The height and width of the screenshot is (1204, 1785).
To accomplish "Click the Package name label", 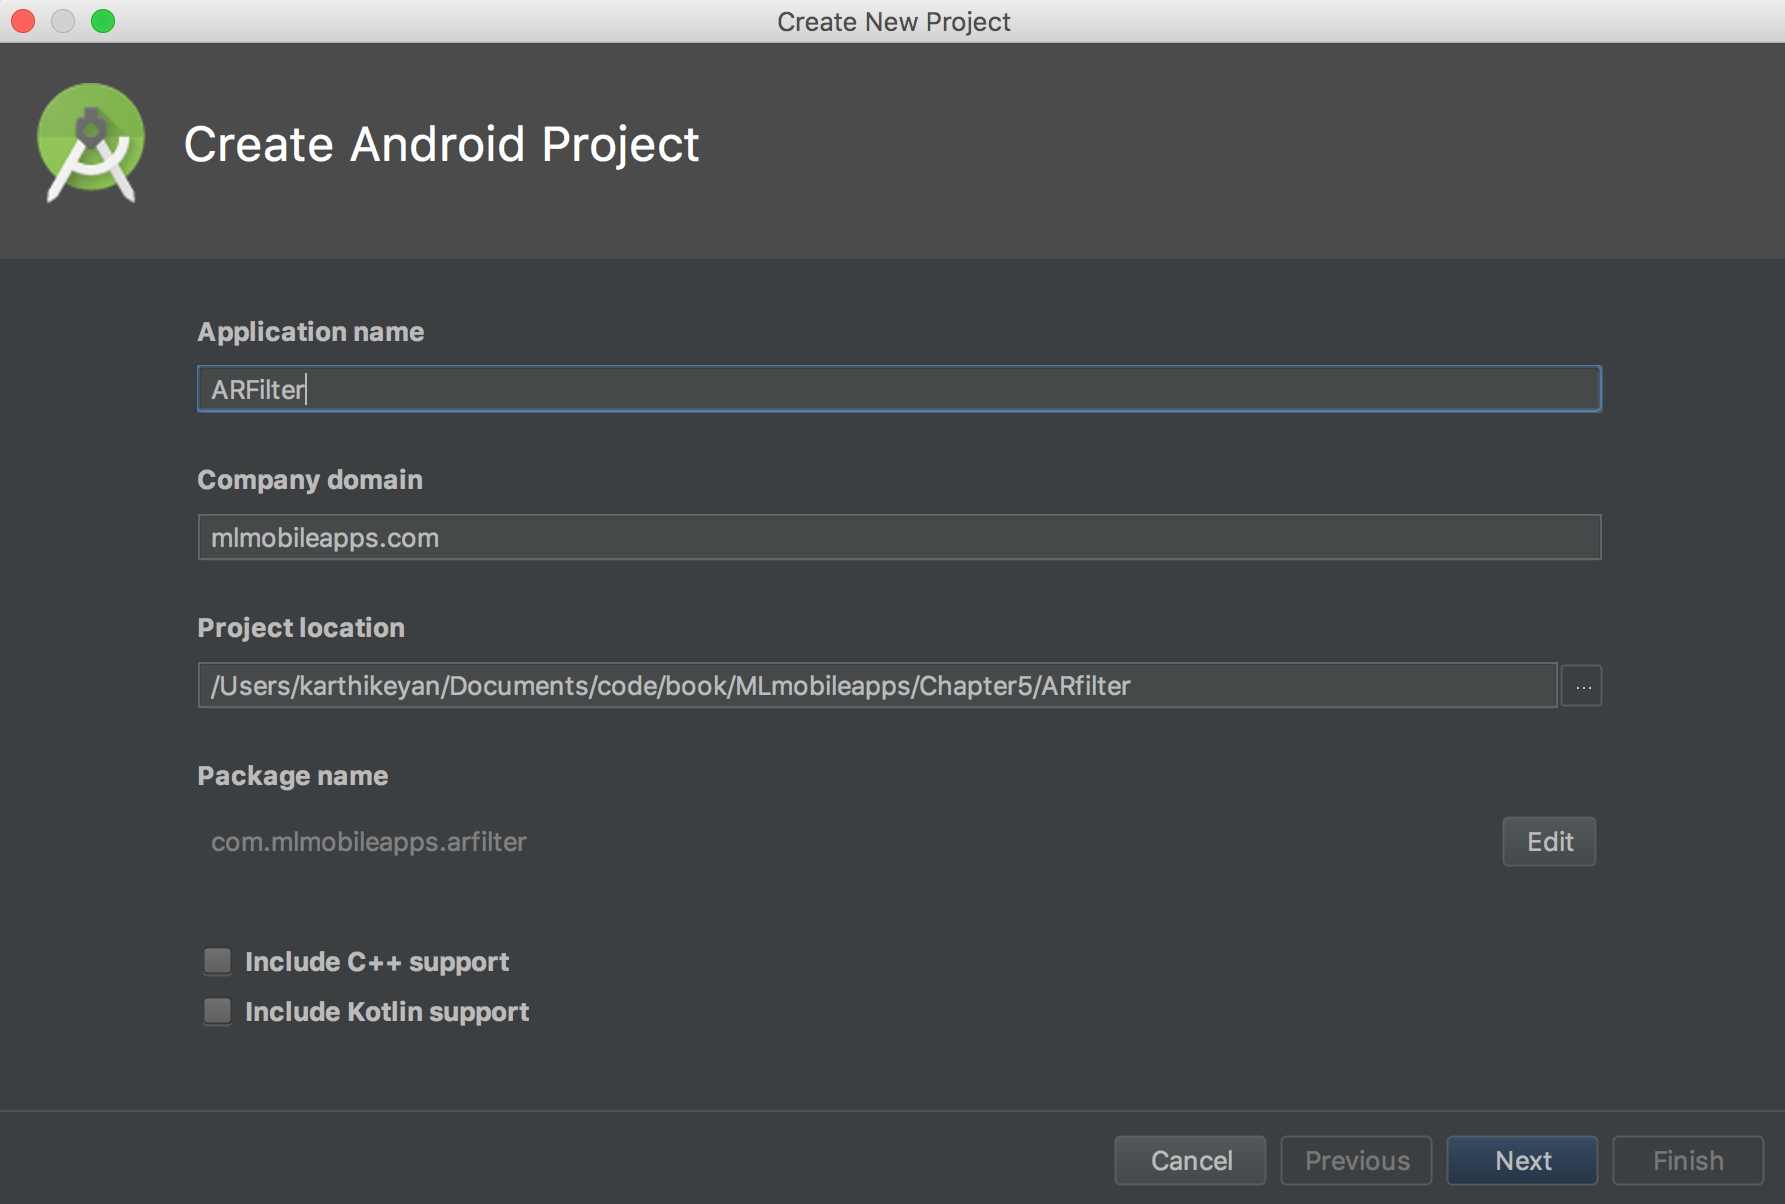I will [x=293, y=776].
